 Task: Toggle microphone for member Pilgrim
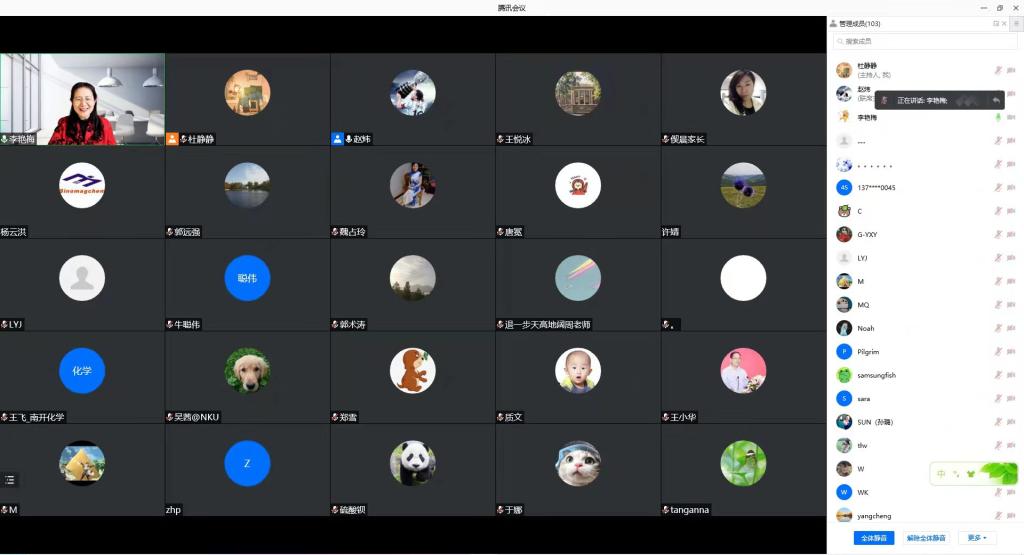[x=997, y=352]
